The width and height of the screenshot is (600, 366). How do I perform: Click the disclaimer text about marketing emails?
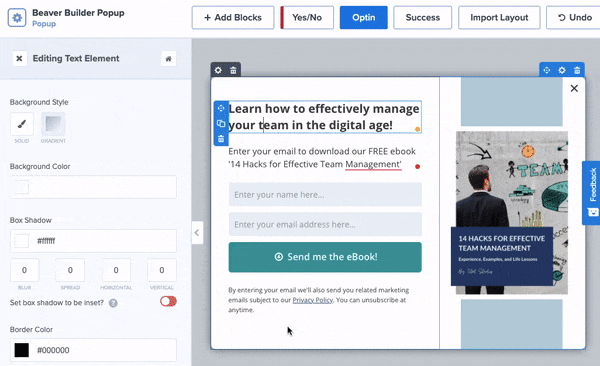coord(318,300)
